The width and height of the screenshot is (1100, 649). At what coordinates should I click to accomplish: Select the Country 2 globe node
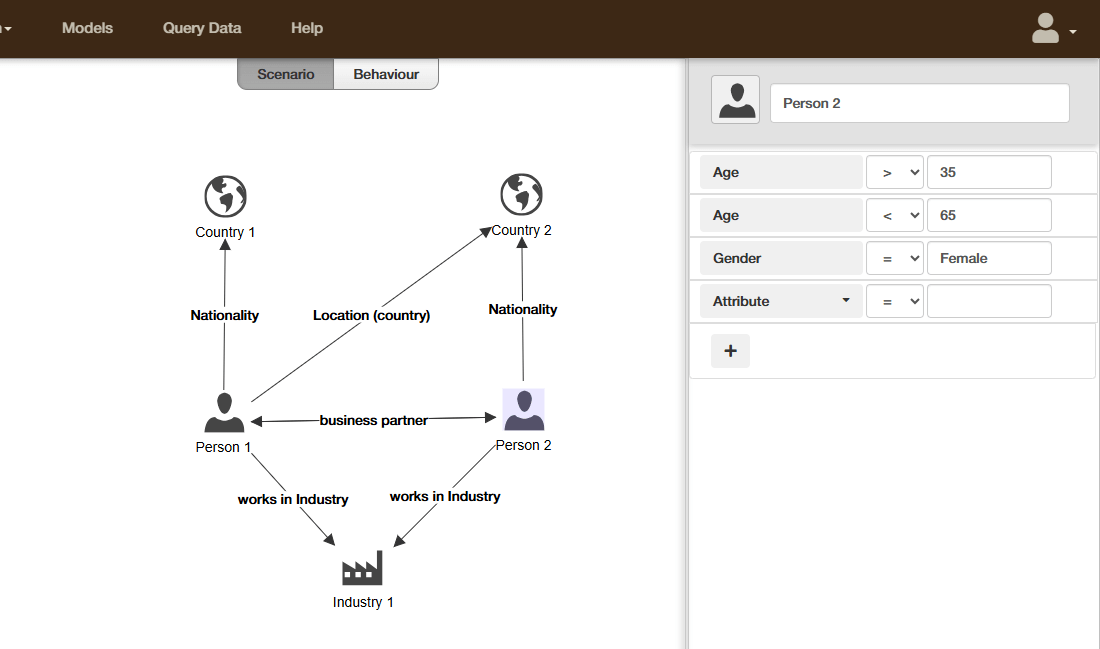pyautogui.click(x=521, y=195)
